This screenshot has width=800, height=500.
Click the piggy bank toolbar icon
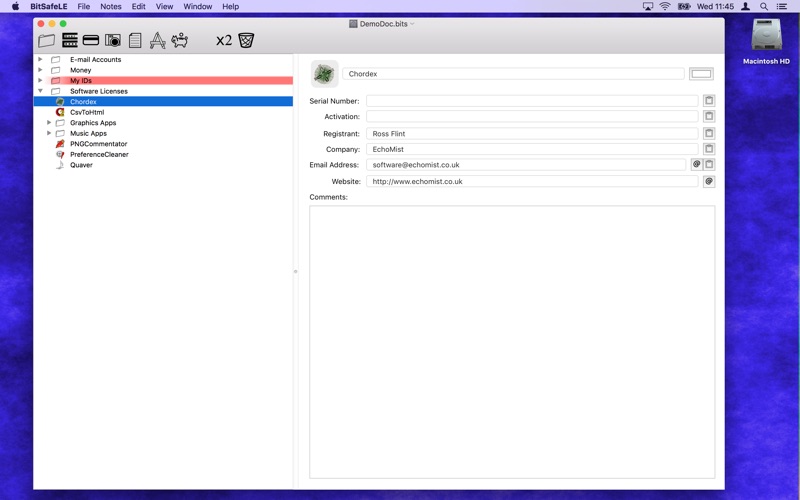179,40
